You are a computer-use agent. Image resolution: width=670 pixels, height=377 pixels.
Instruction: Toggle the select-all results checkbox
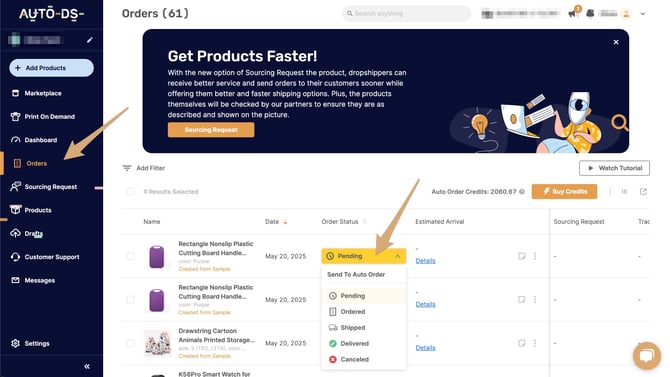pos(130,191)
